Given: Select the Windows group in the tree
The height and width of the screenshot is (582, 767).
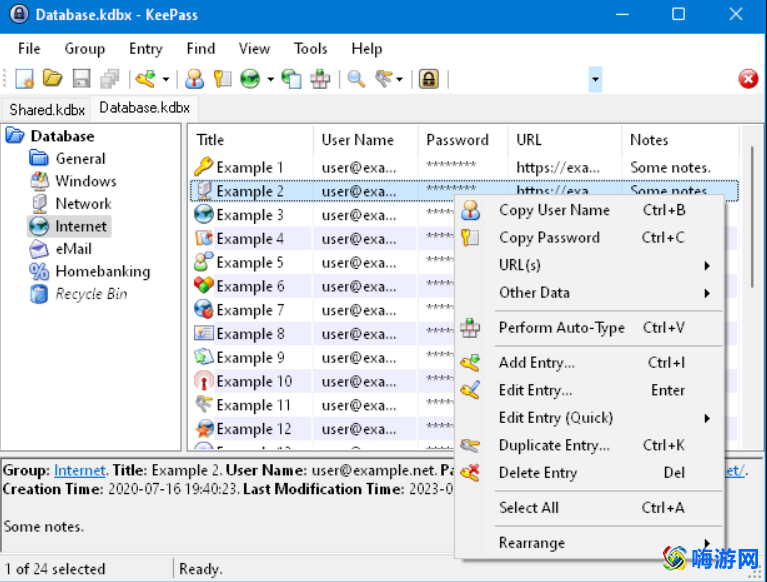Looking at the screenshot, I should tap(86, 181).
